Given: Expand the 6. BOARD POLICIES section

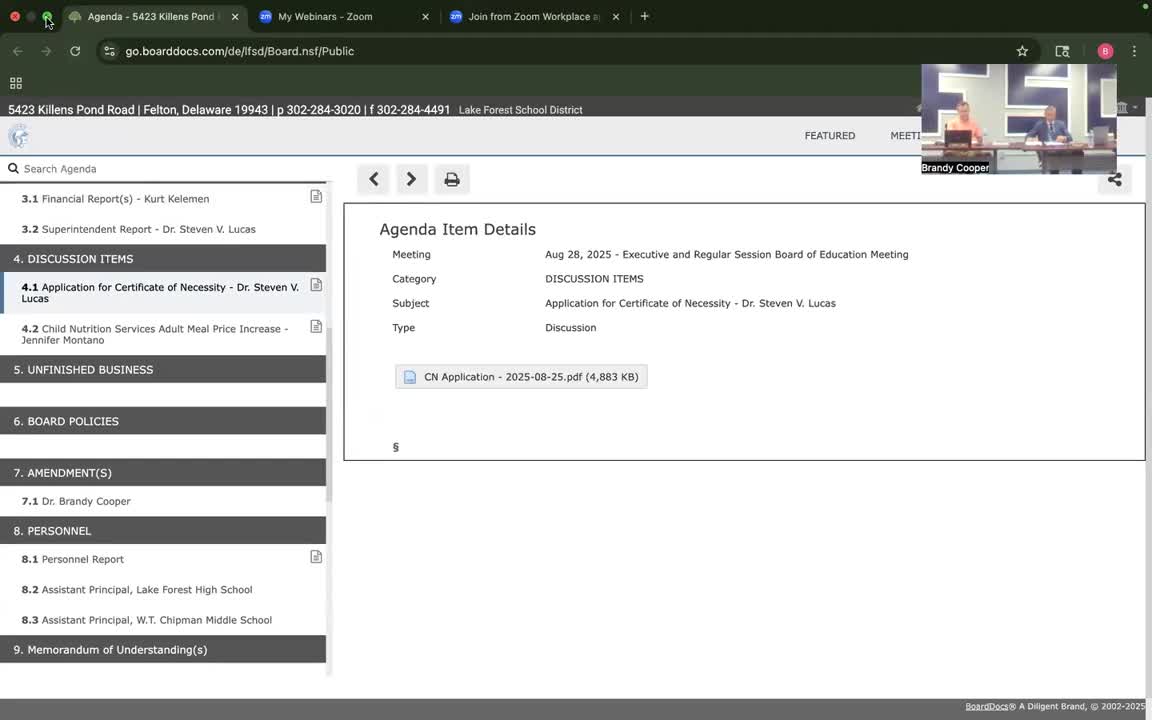Looking at the screenshot, I should click(x=163, y=421).
